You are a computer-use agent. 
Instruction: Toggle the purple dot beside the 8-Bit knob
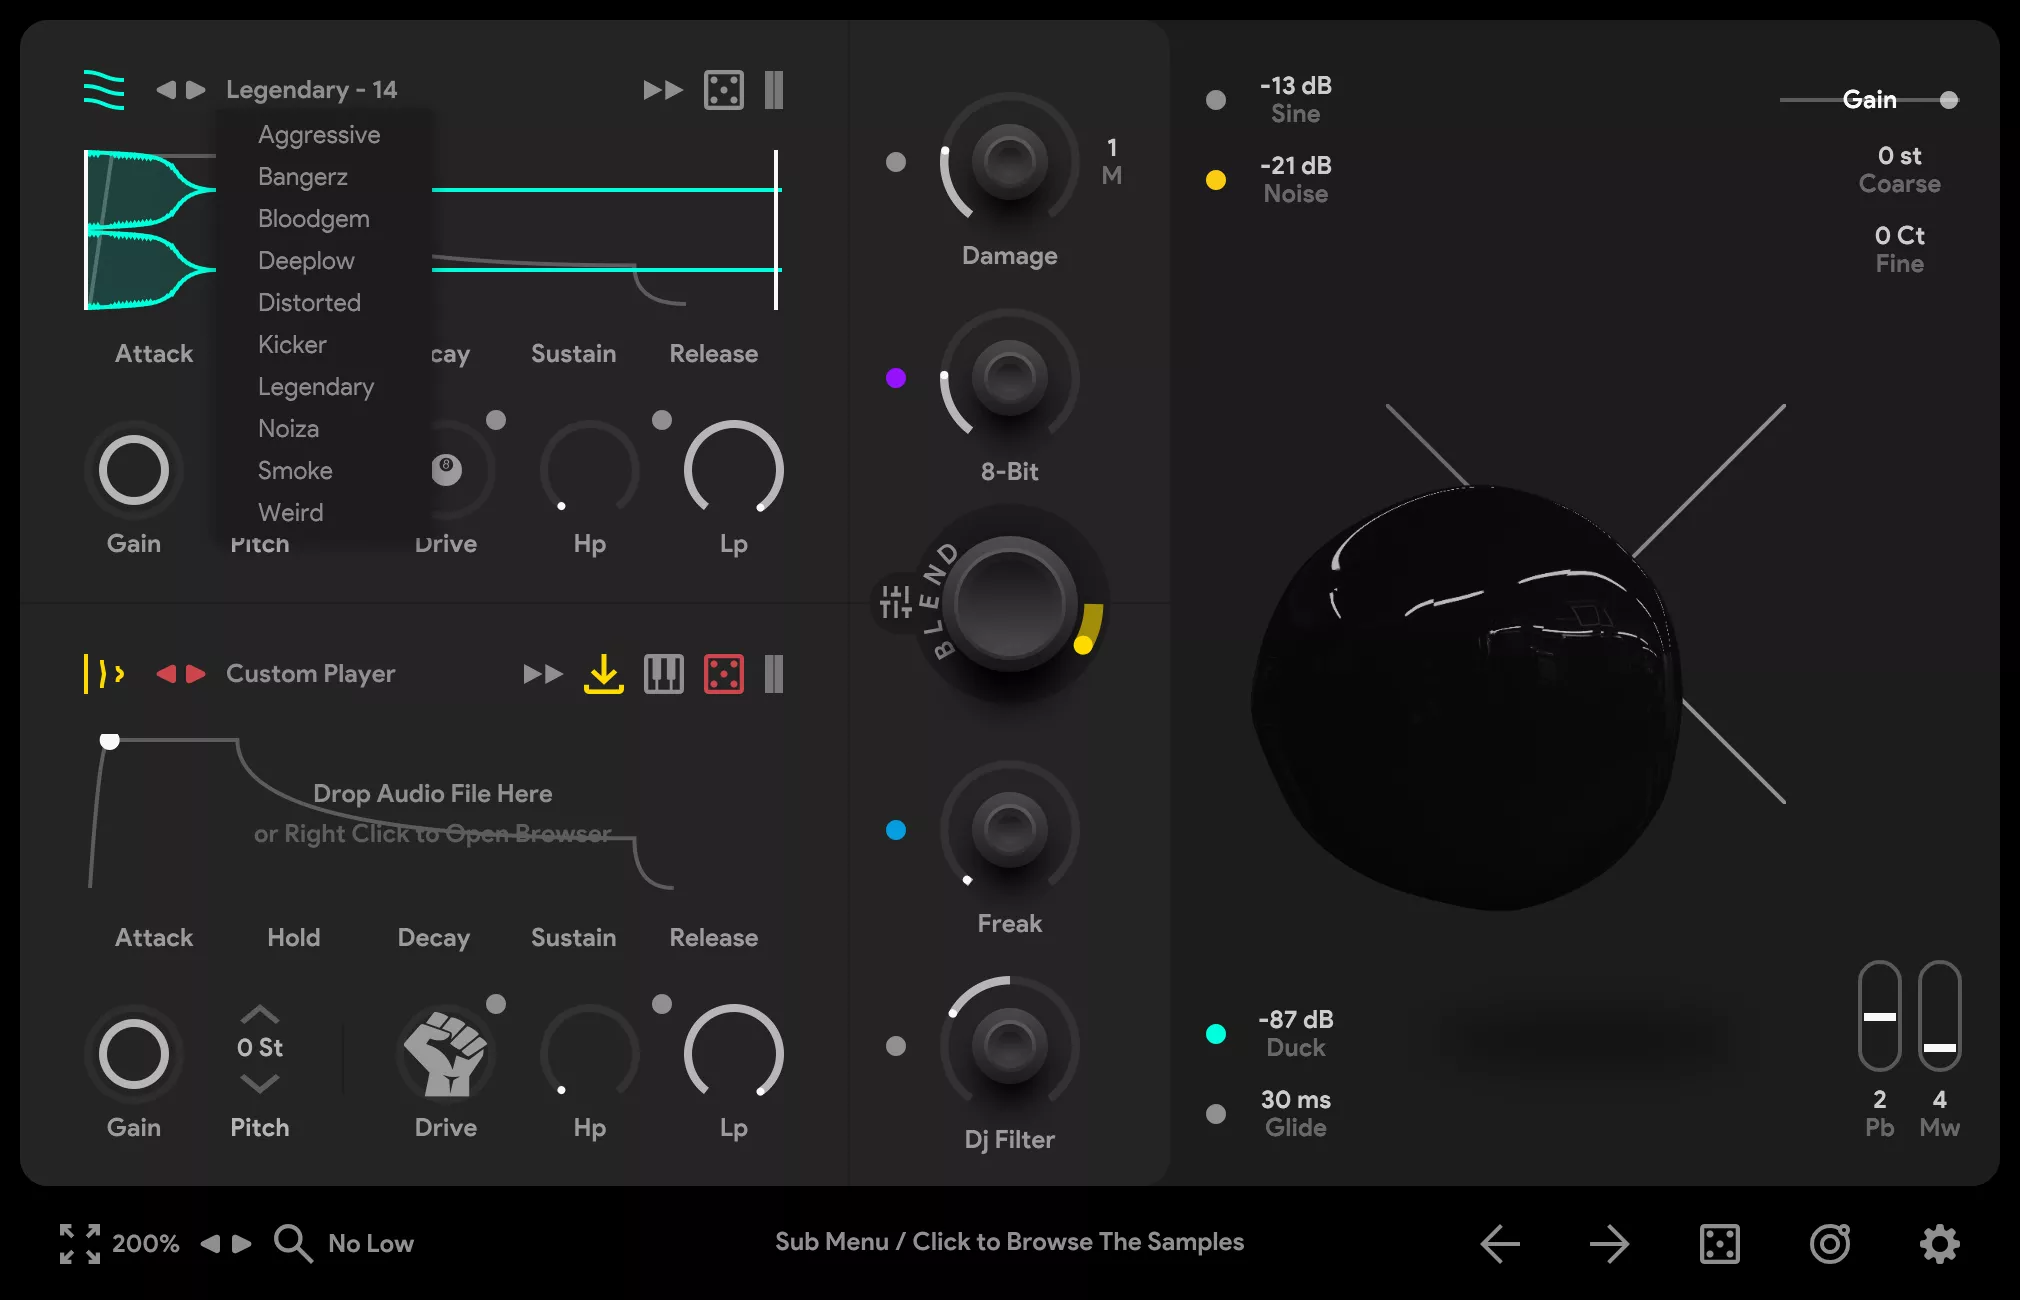click(x=895, y=378)
